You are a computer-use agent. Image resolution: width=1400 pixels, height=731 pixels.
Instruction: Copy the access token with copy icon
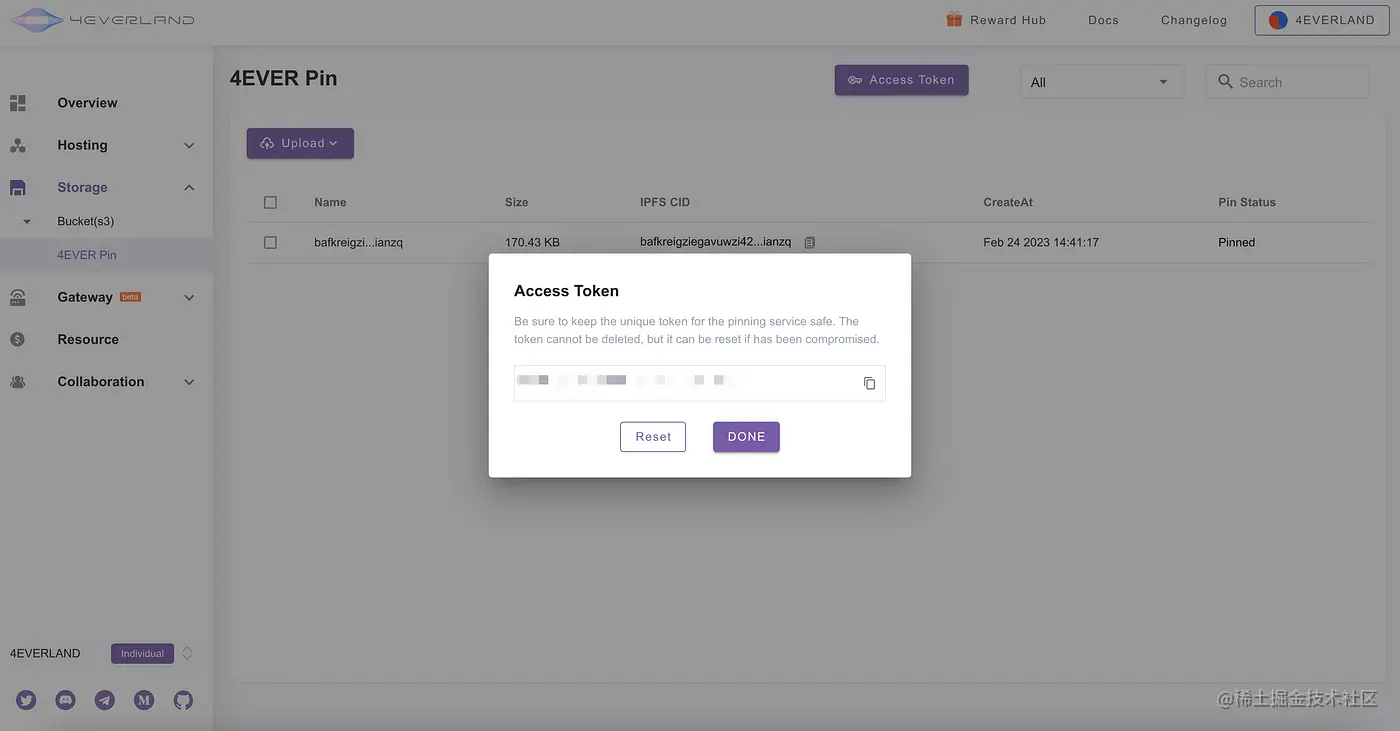(x=869, y=383)
